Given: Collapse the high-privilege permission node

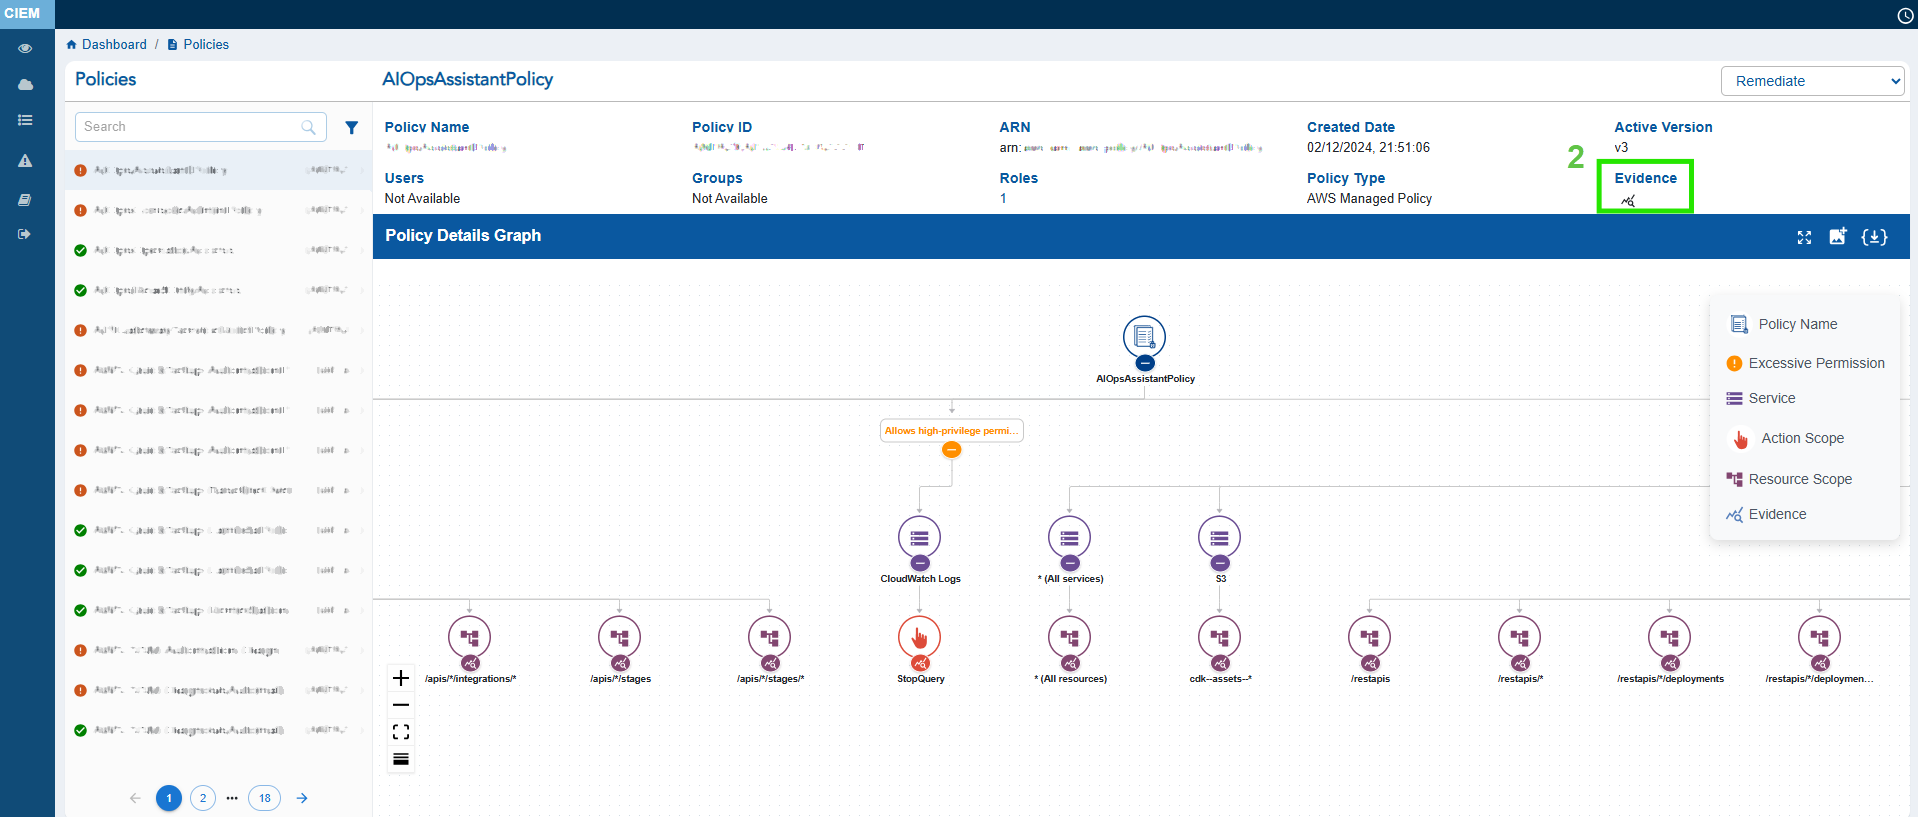Looking at the screenshot, I should (x=952, y=450).
